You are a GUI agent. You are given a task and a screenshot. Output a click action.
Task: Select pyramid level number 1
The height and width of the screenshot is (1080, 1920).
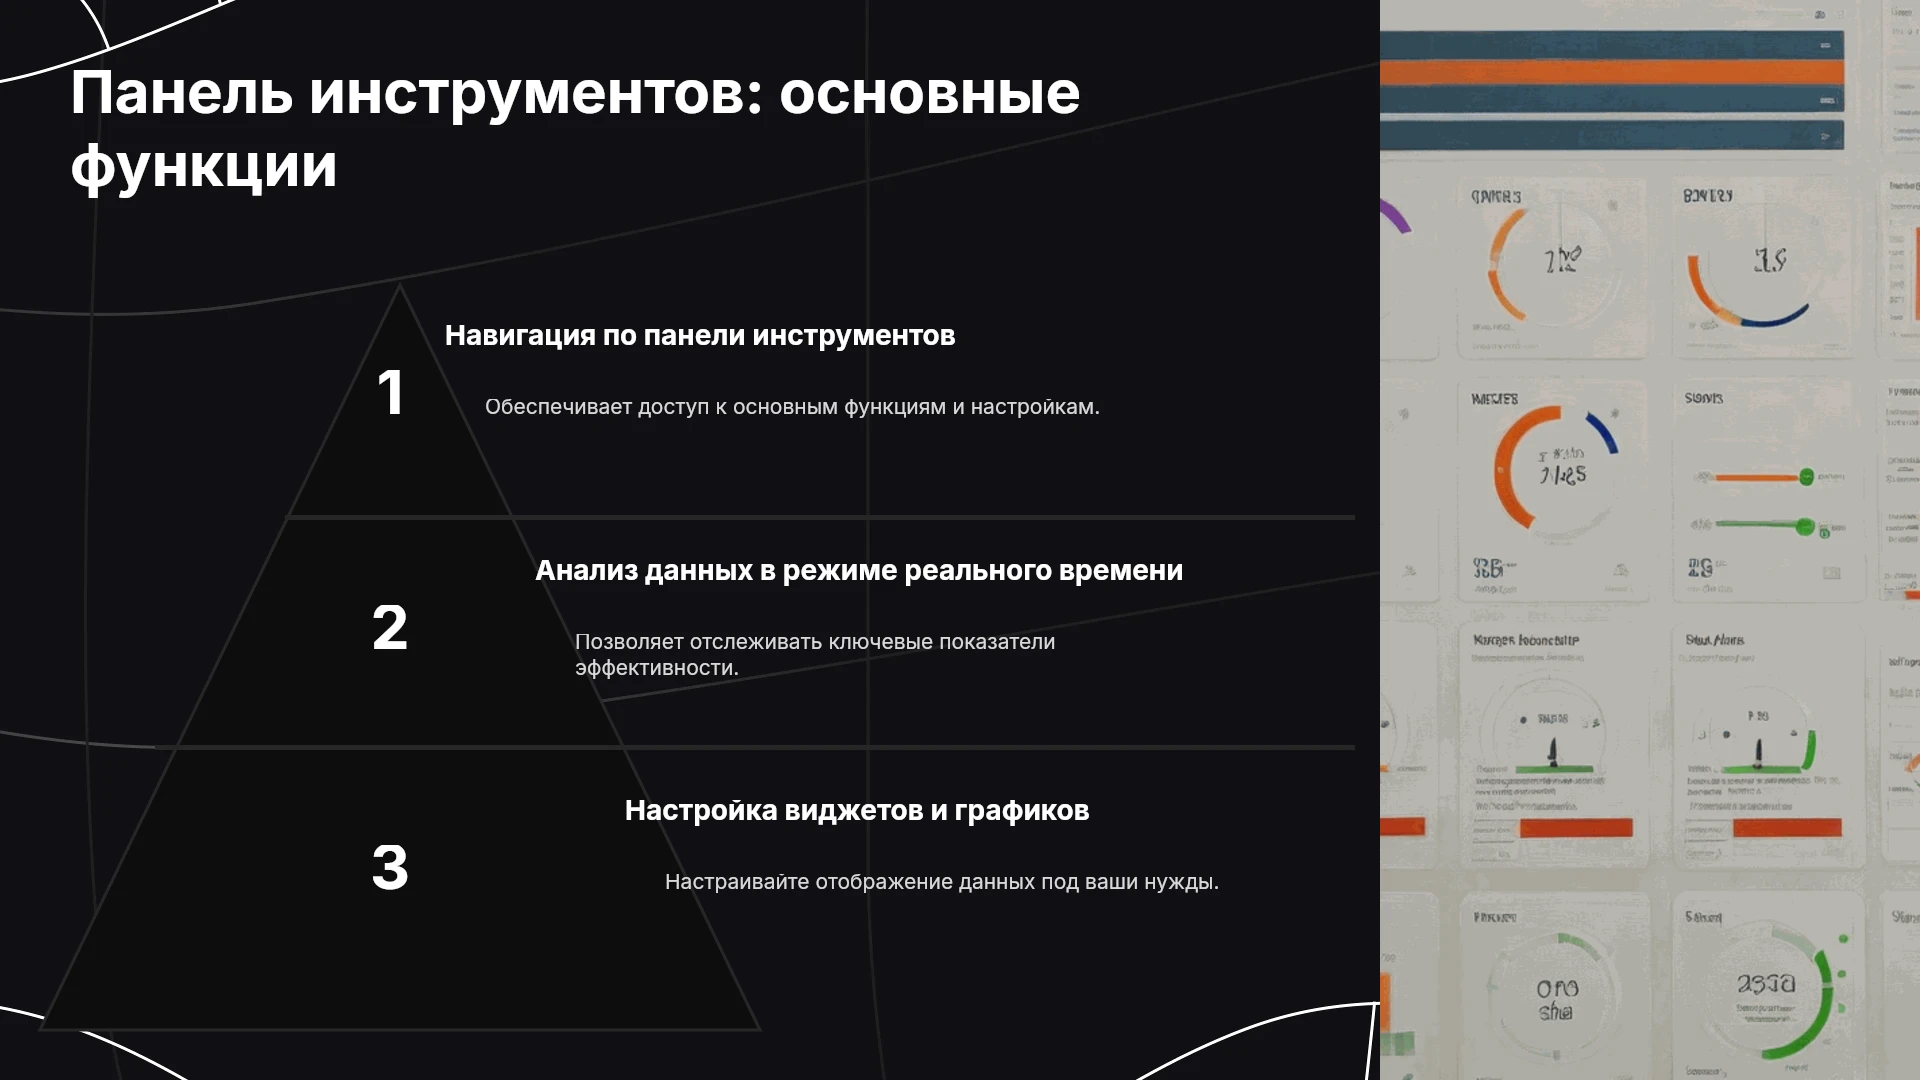click(x=390, y=392)
